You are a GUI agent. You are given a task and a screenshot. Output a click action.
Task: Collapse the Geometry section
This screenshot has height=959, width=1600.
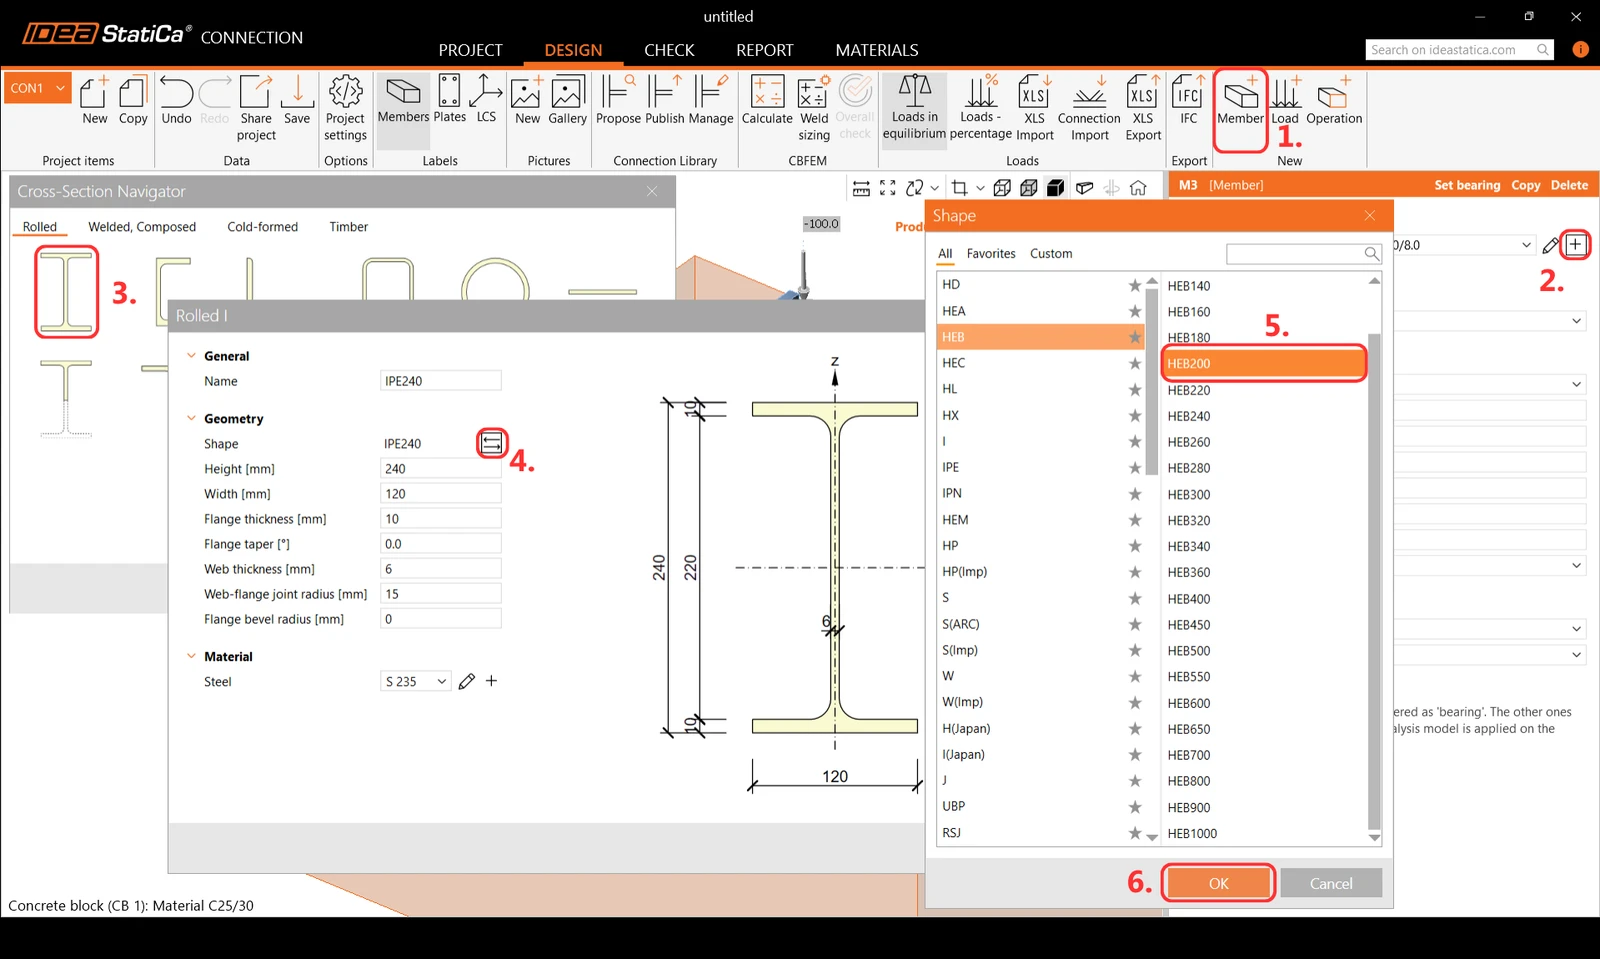(191, 418)
